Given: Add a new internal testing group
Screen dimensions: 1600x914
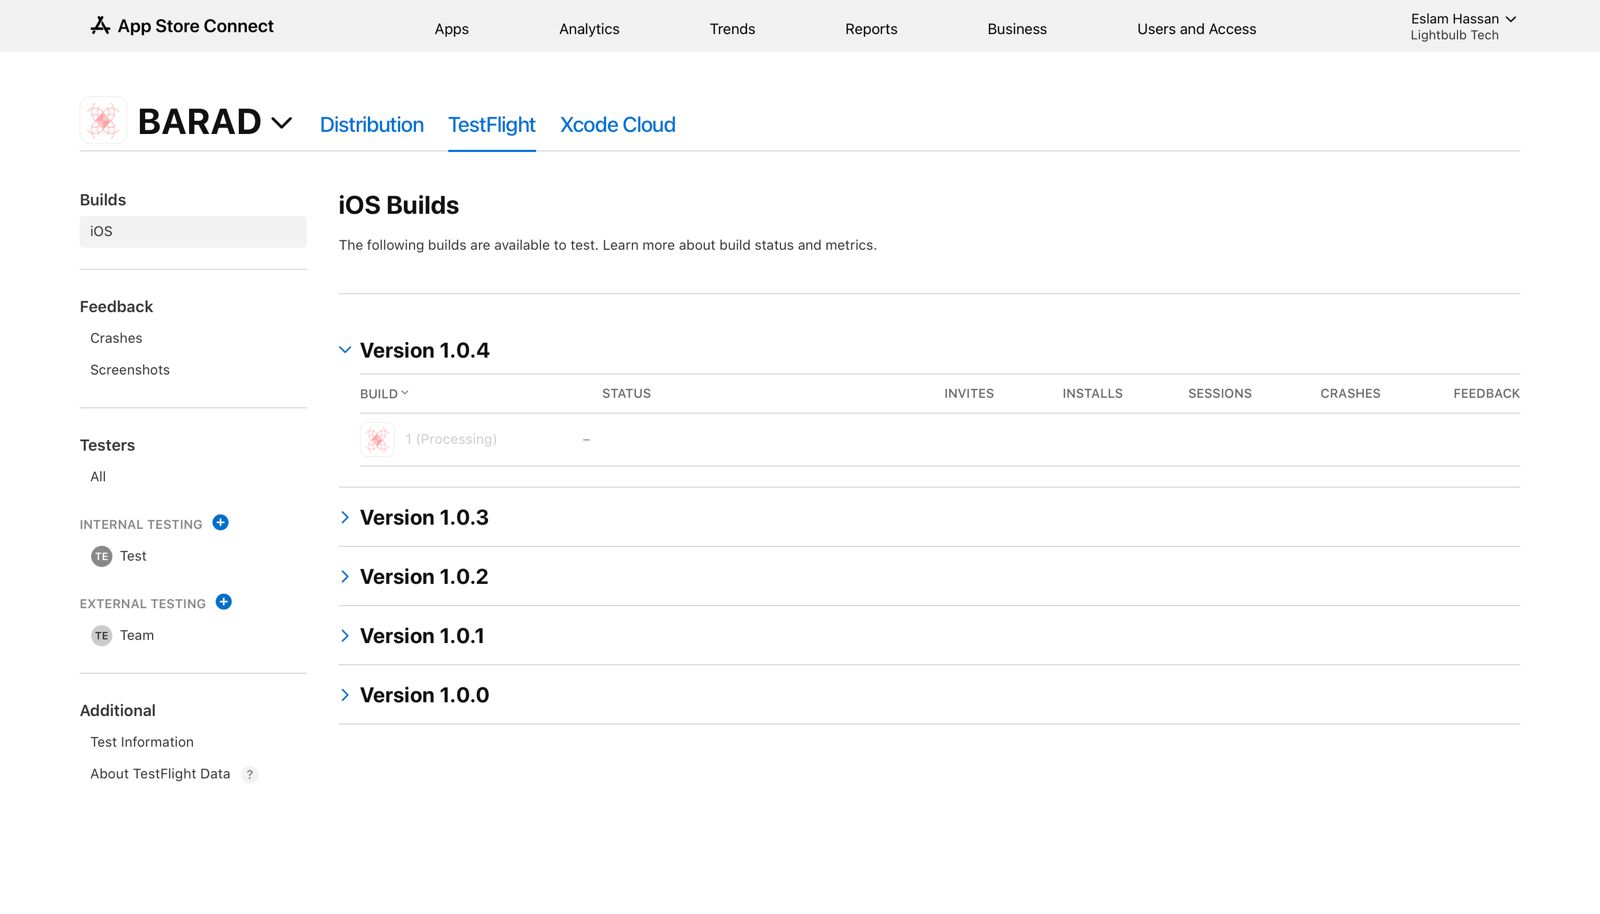Looking at the screenshot, I should (221, 523).
